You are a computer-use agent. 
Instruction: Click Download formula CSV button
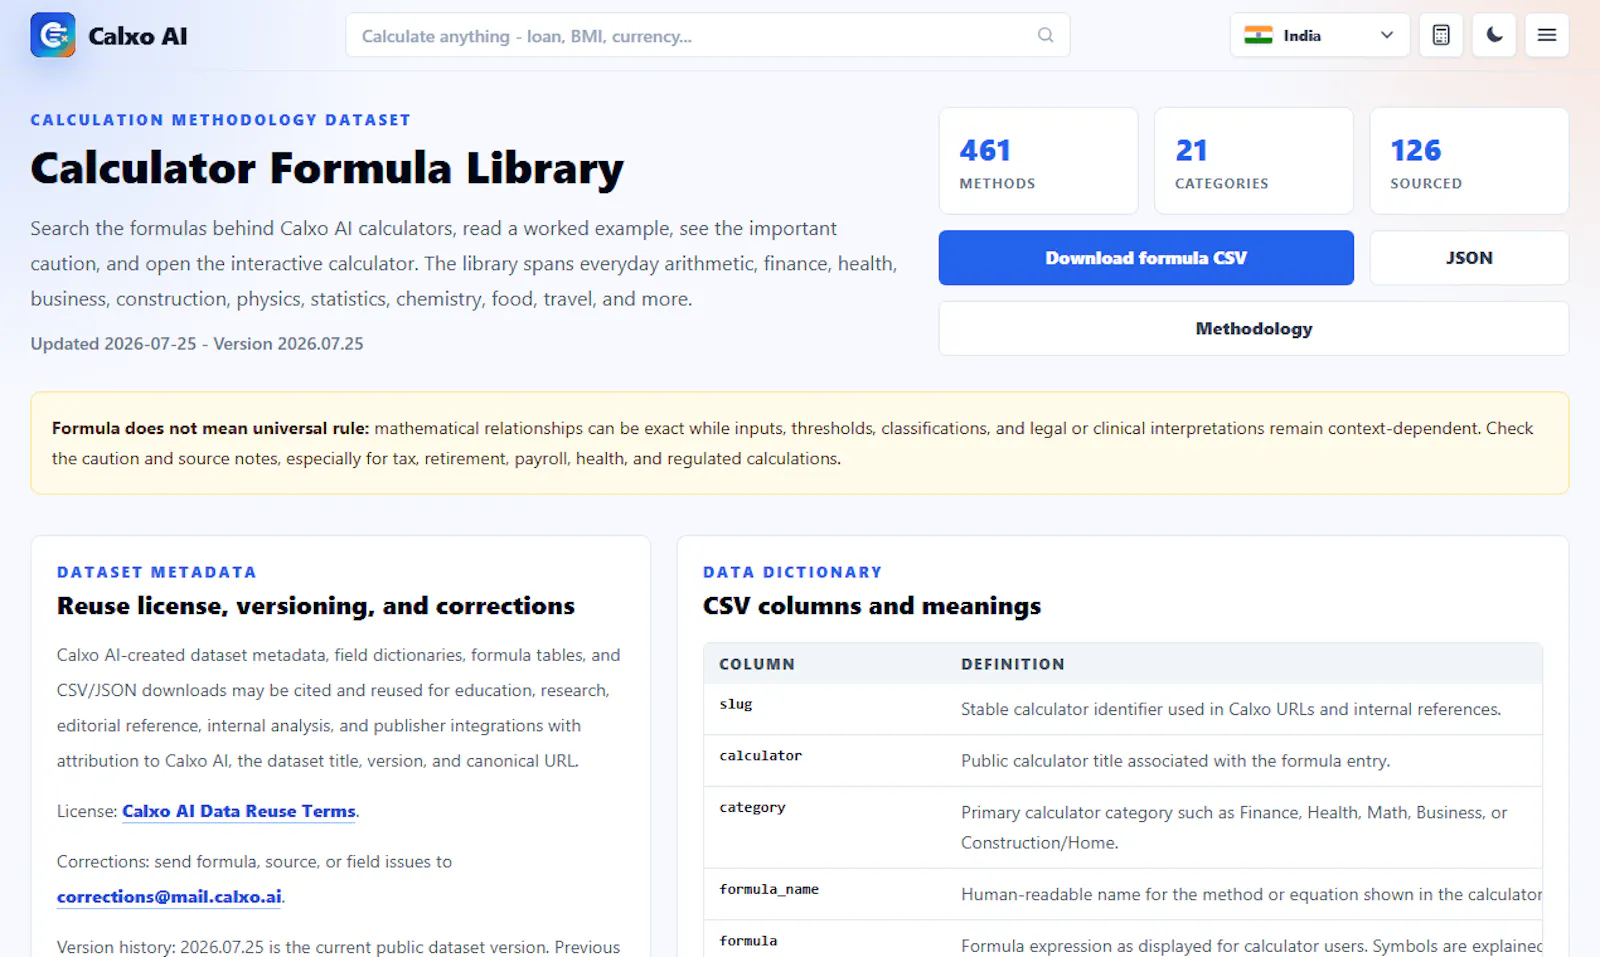(1146, 258)
